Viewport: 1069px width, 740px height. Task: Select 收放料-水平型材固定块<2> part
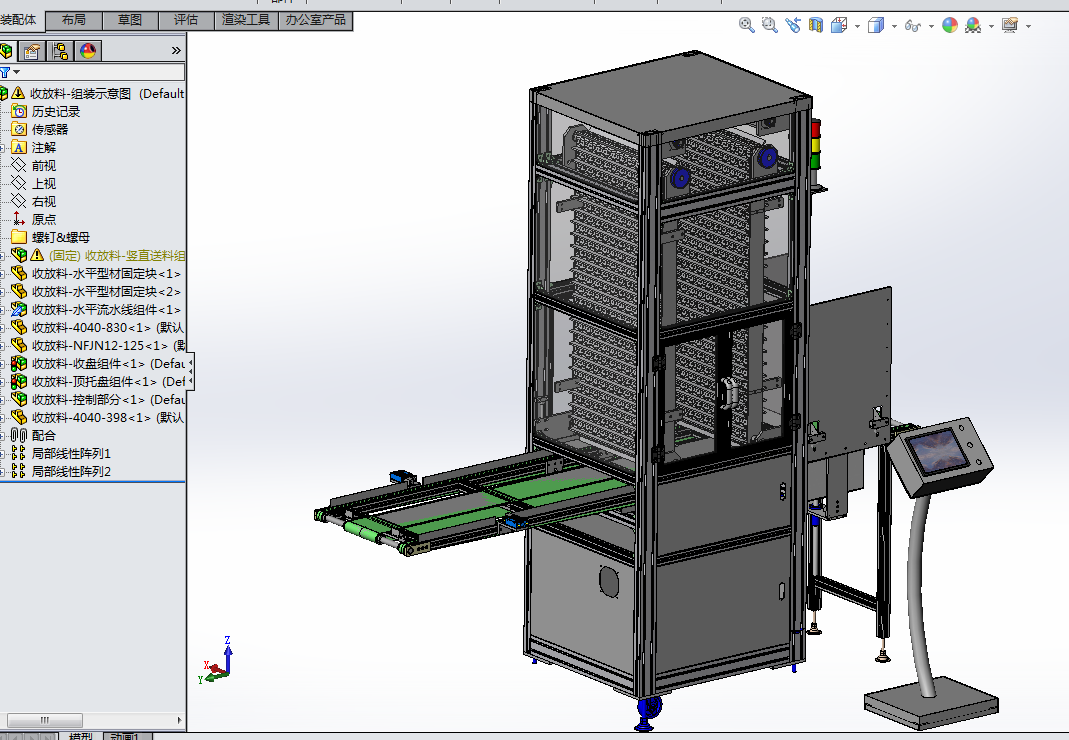106,291
